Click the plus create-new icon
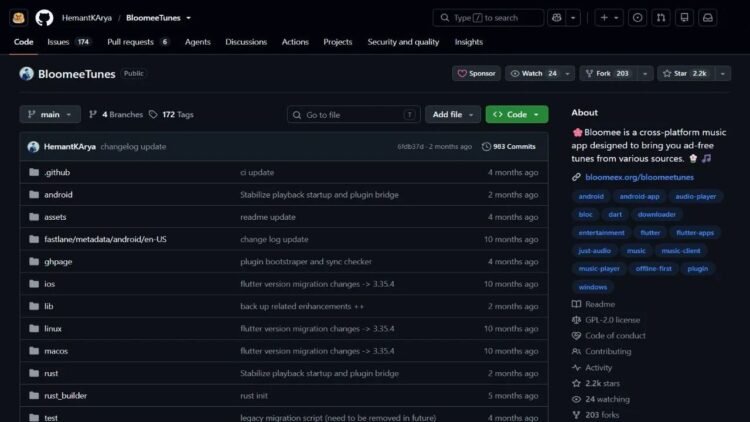750x422 pixels. click(604, 18)
